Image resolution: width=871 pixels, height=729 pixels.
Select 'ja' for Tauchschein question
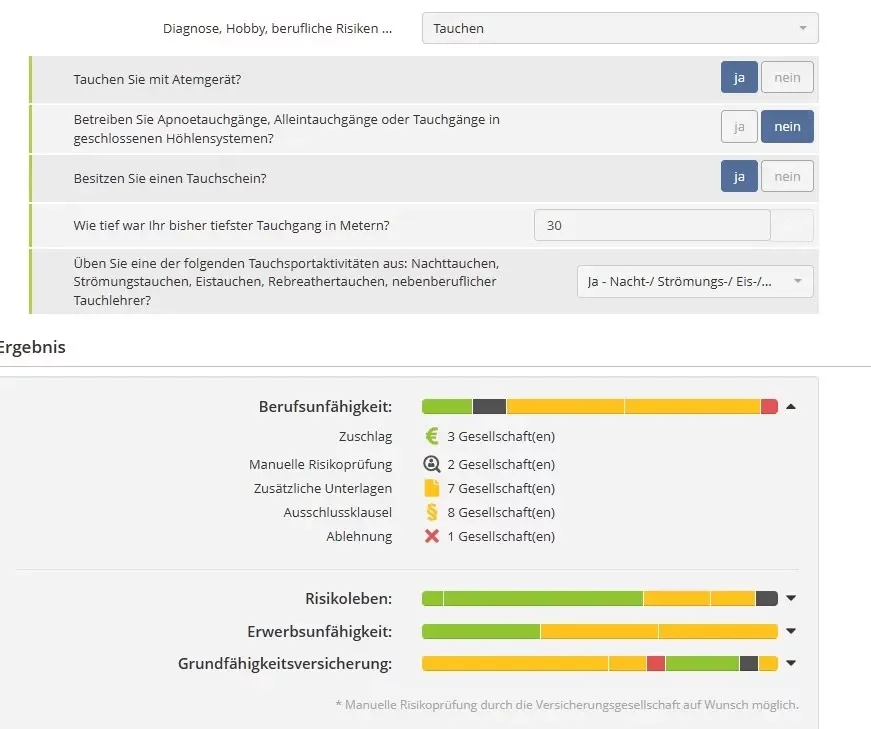click(x=739, y=177)
